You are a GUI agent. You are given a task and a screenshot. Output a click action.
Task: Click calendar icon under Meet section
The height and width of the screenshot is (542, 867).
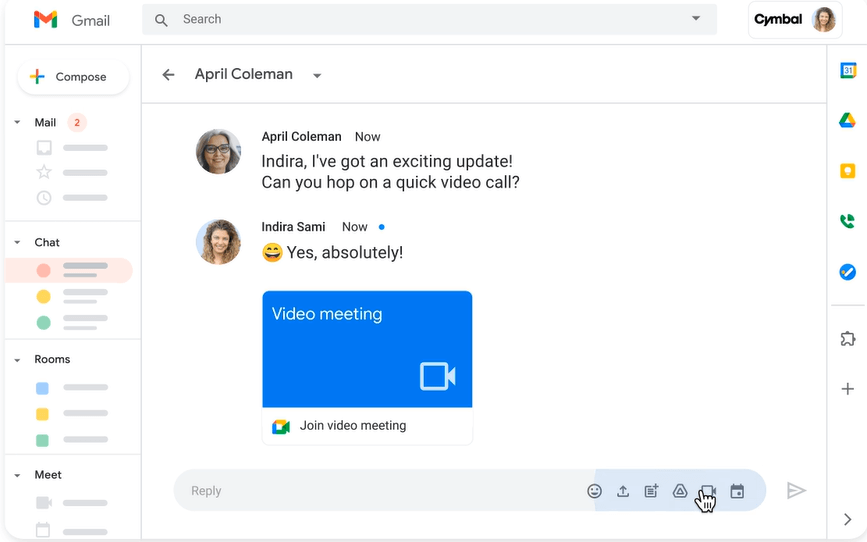[43, 529]
